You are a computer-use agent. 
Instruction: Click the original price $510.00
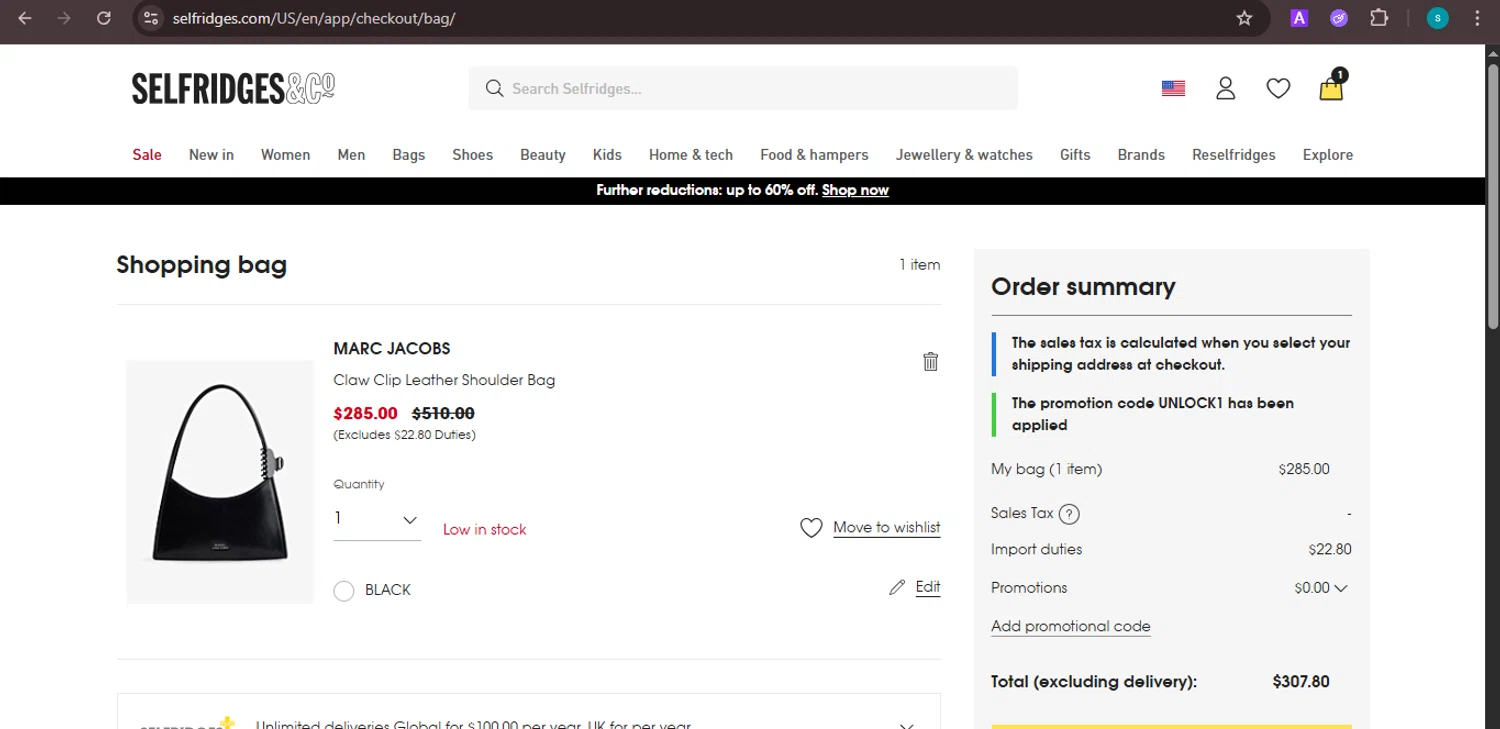[443, 413]
